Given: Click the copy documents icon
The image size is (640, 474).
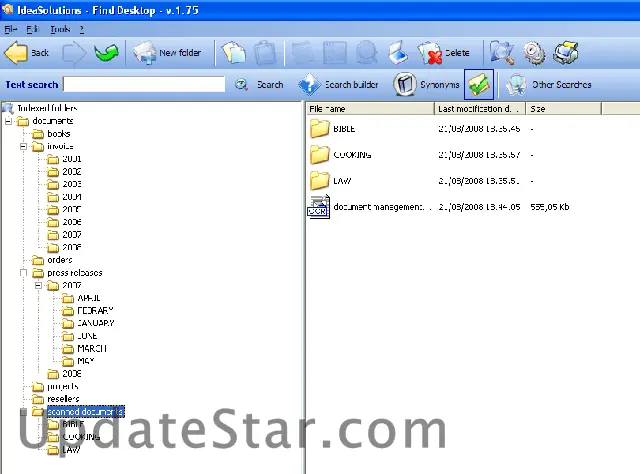Looking at the screenshot, I should pos(234,53).
